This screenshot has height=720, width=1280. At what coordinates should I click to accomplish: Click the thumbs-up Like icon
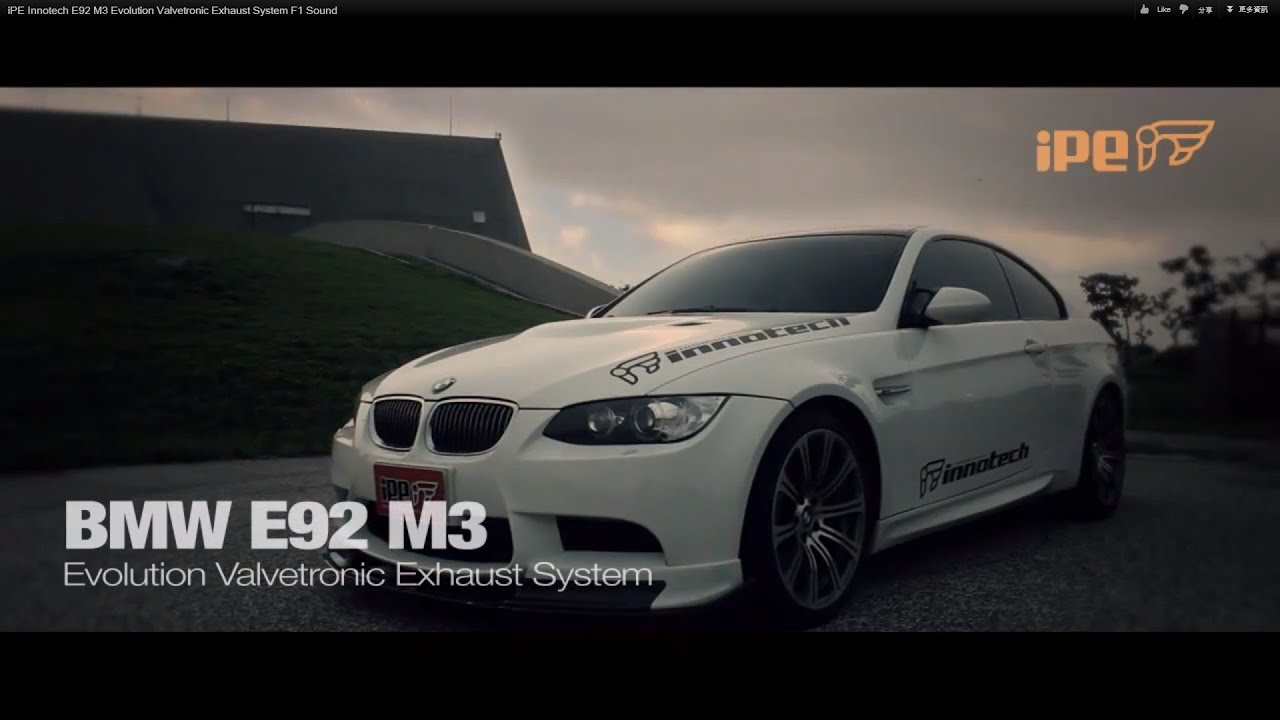tap(1144, 9)
